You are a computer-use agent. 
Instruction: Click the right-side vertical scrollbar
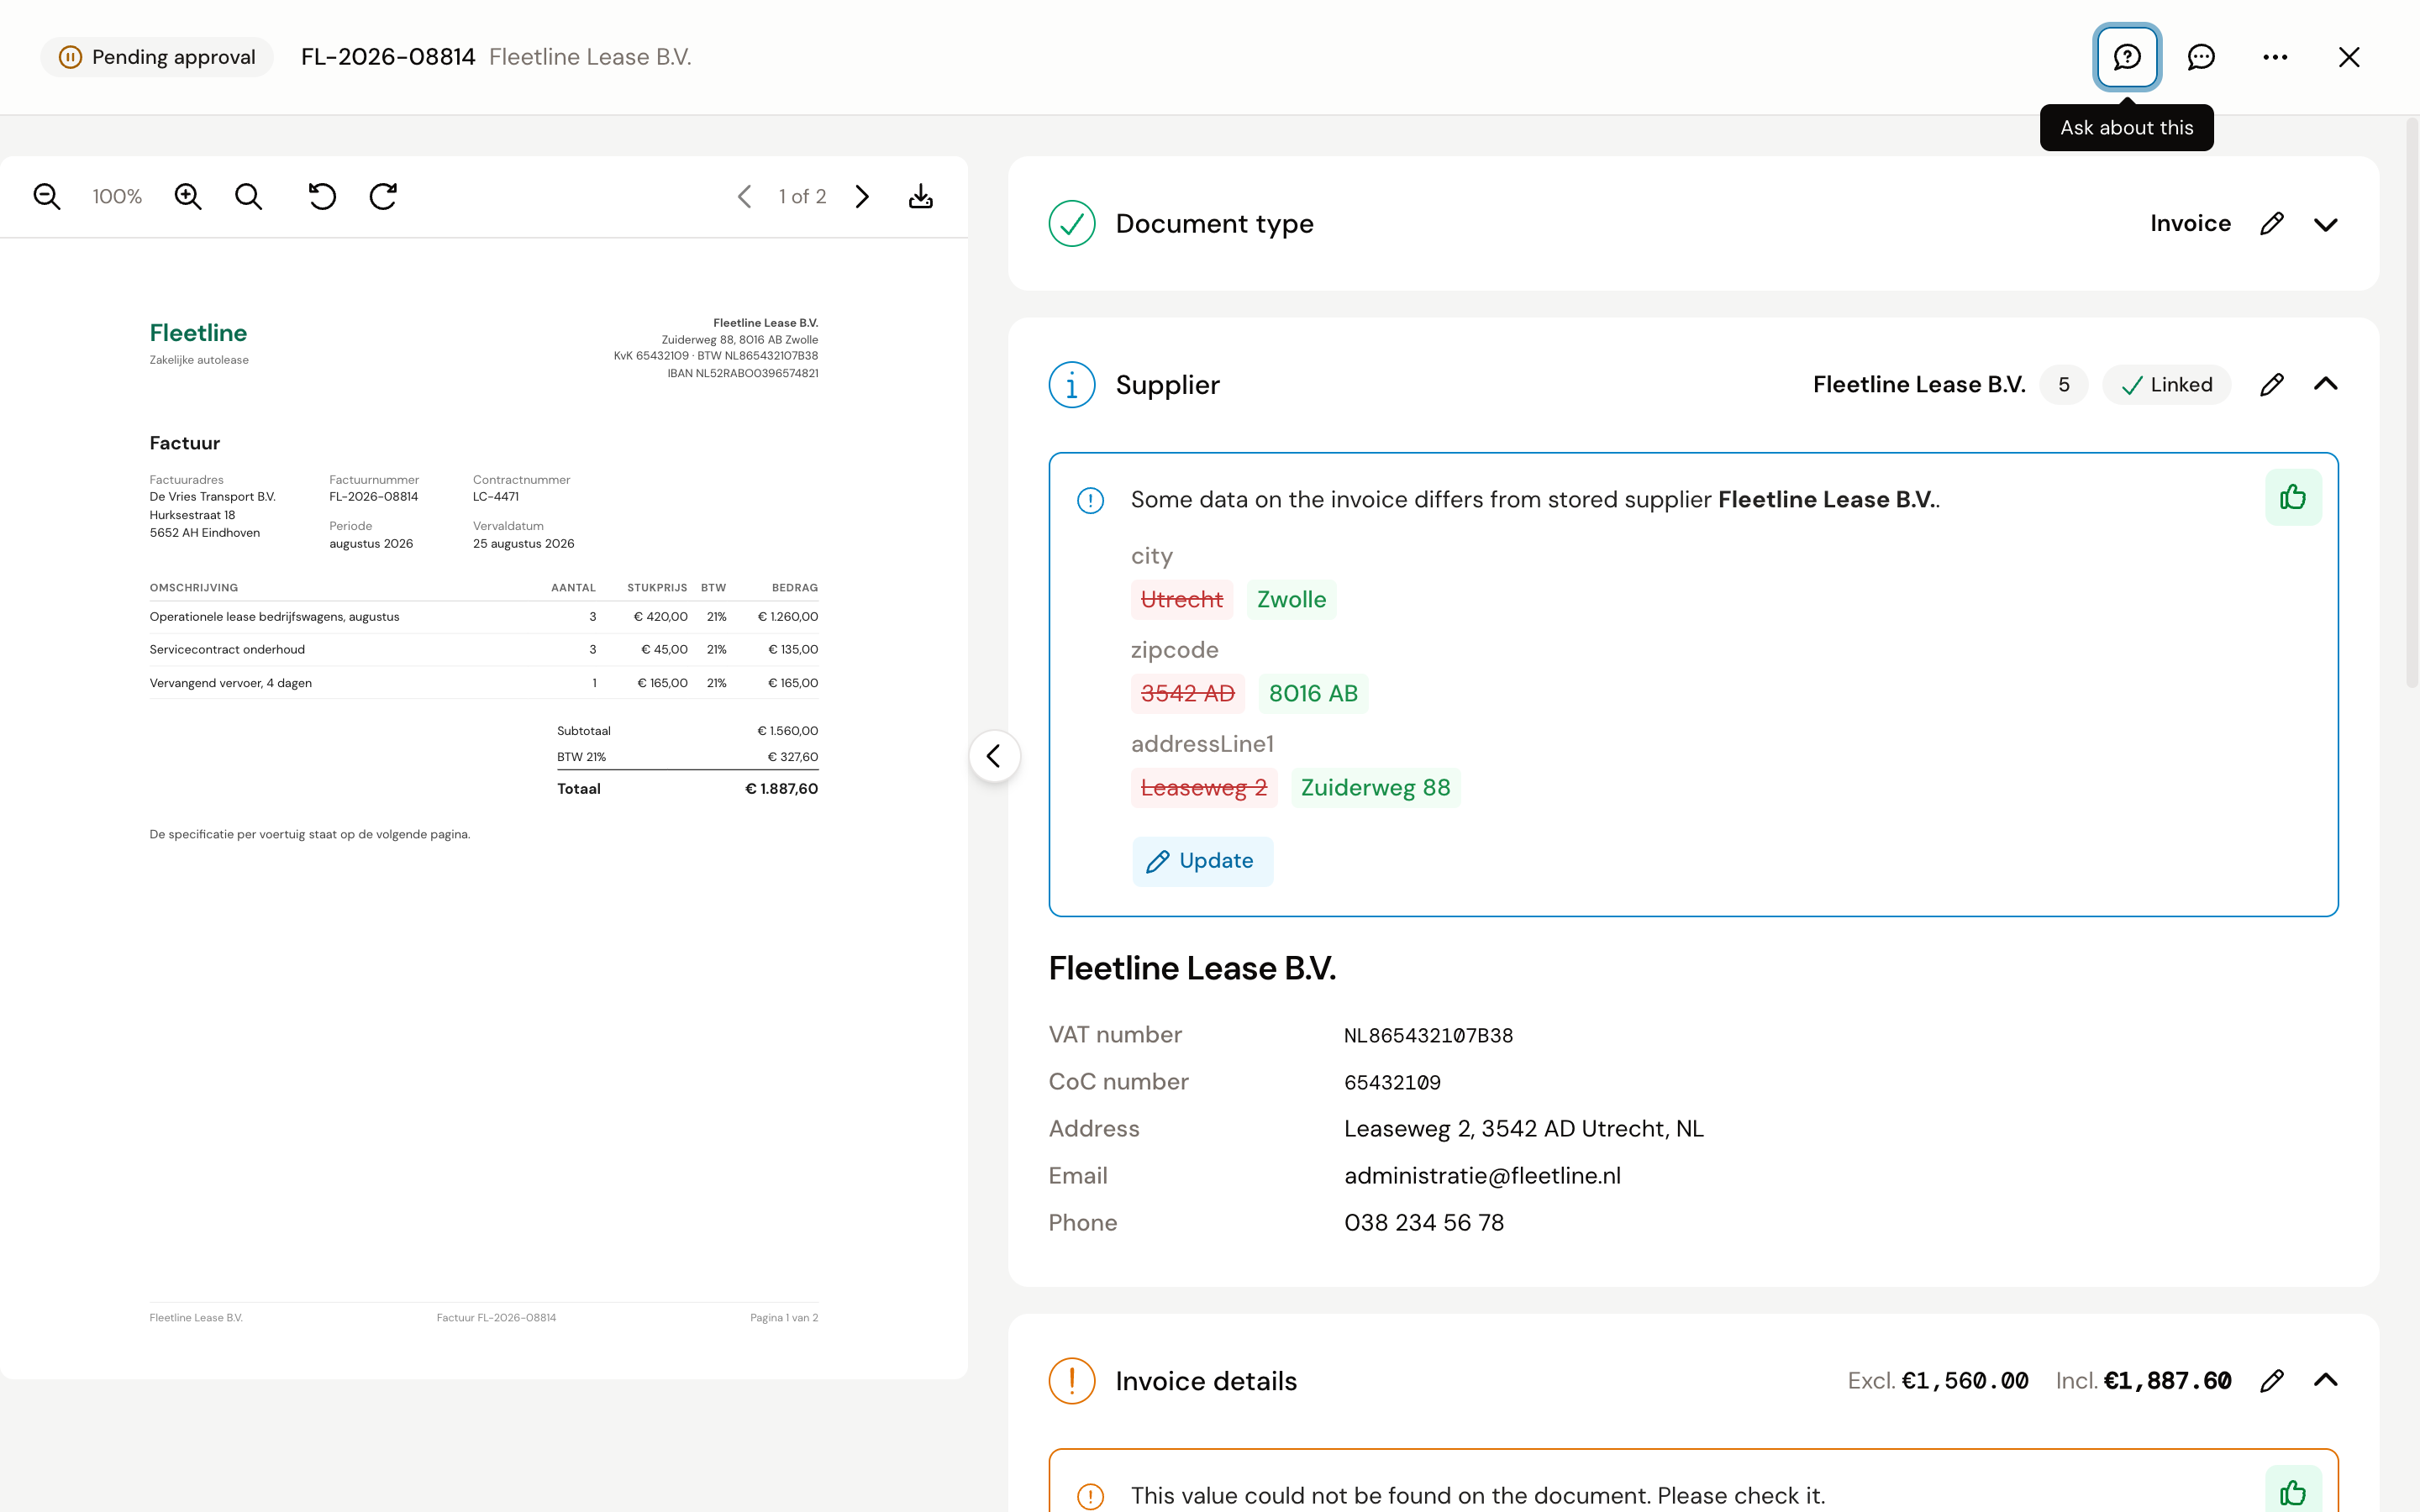click(x=2411, y=403)
